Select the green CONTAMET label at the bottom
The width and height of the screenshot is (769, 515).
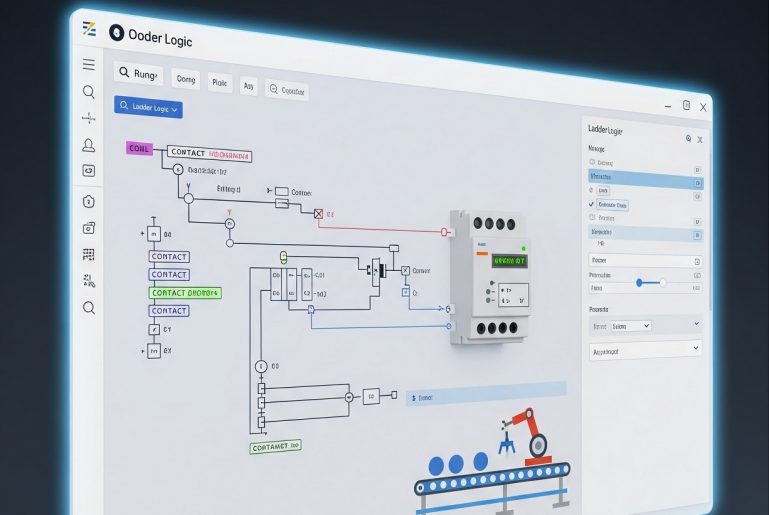(276, 446)
